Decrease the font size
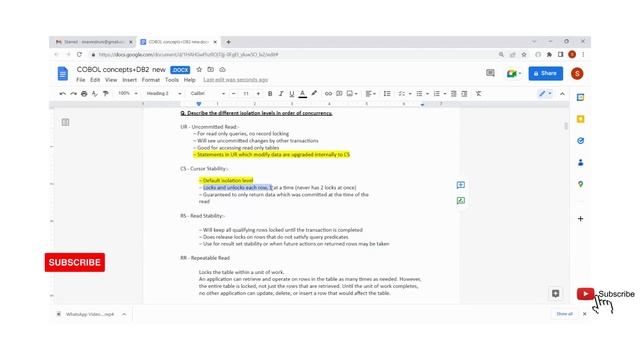 233,94
